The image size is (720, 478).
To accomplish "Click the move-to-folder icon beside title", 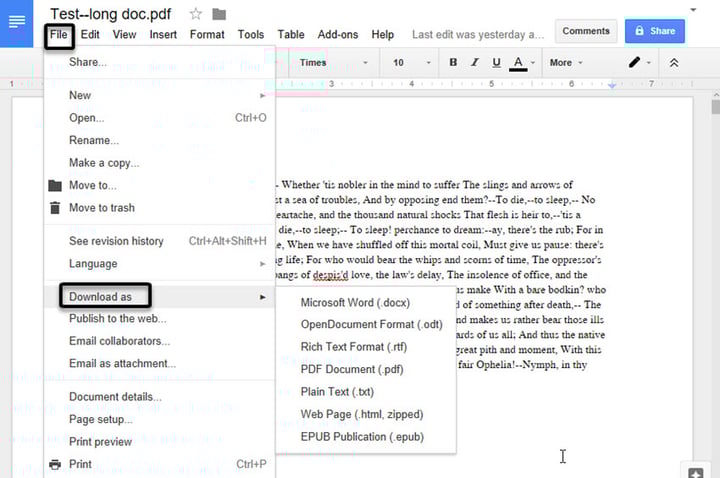I will point(219,14).
